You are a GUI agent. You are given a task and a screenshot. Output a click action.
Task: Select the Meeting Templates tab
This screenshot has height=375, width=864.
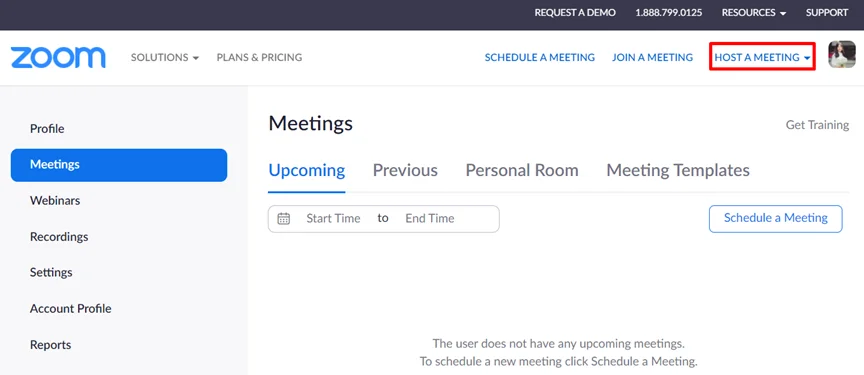678,170
